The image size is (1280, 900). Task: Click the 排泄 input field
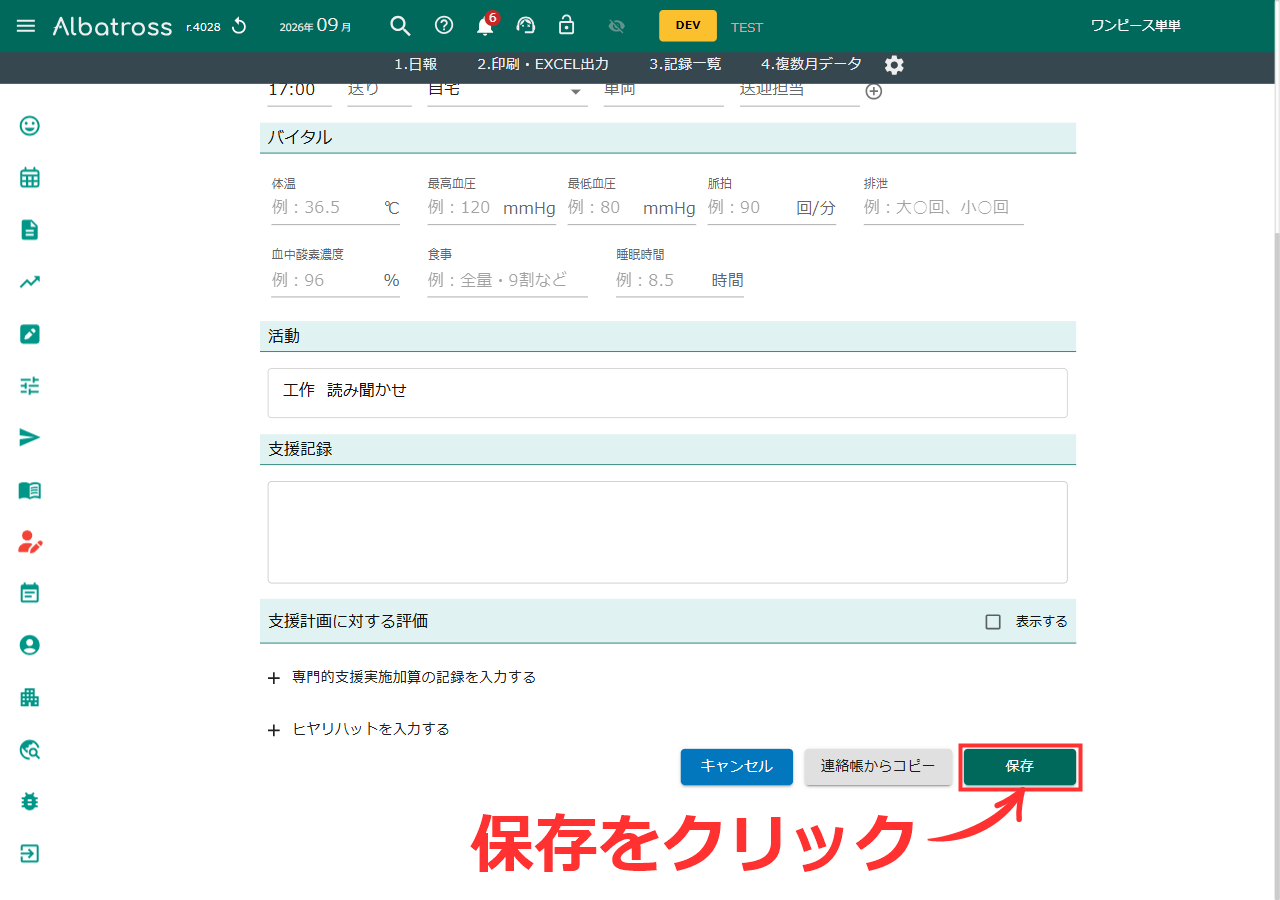943,208
